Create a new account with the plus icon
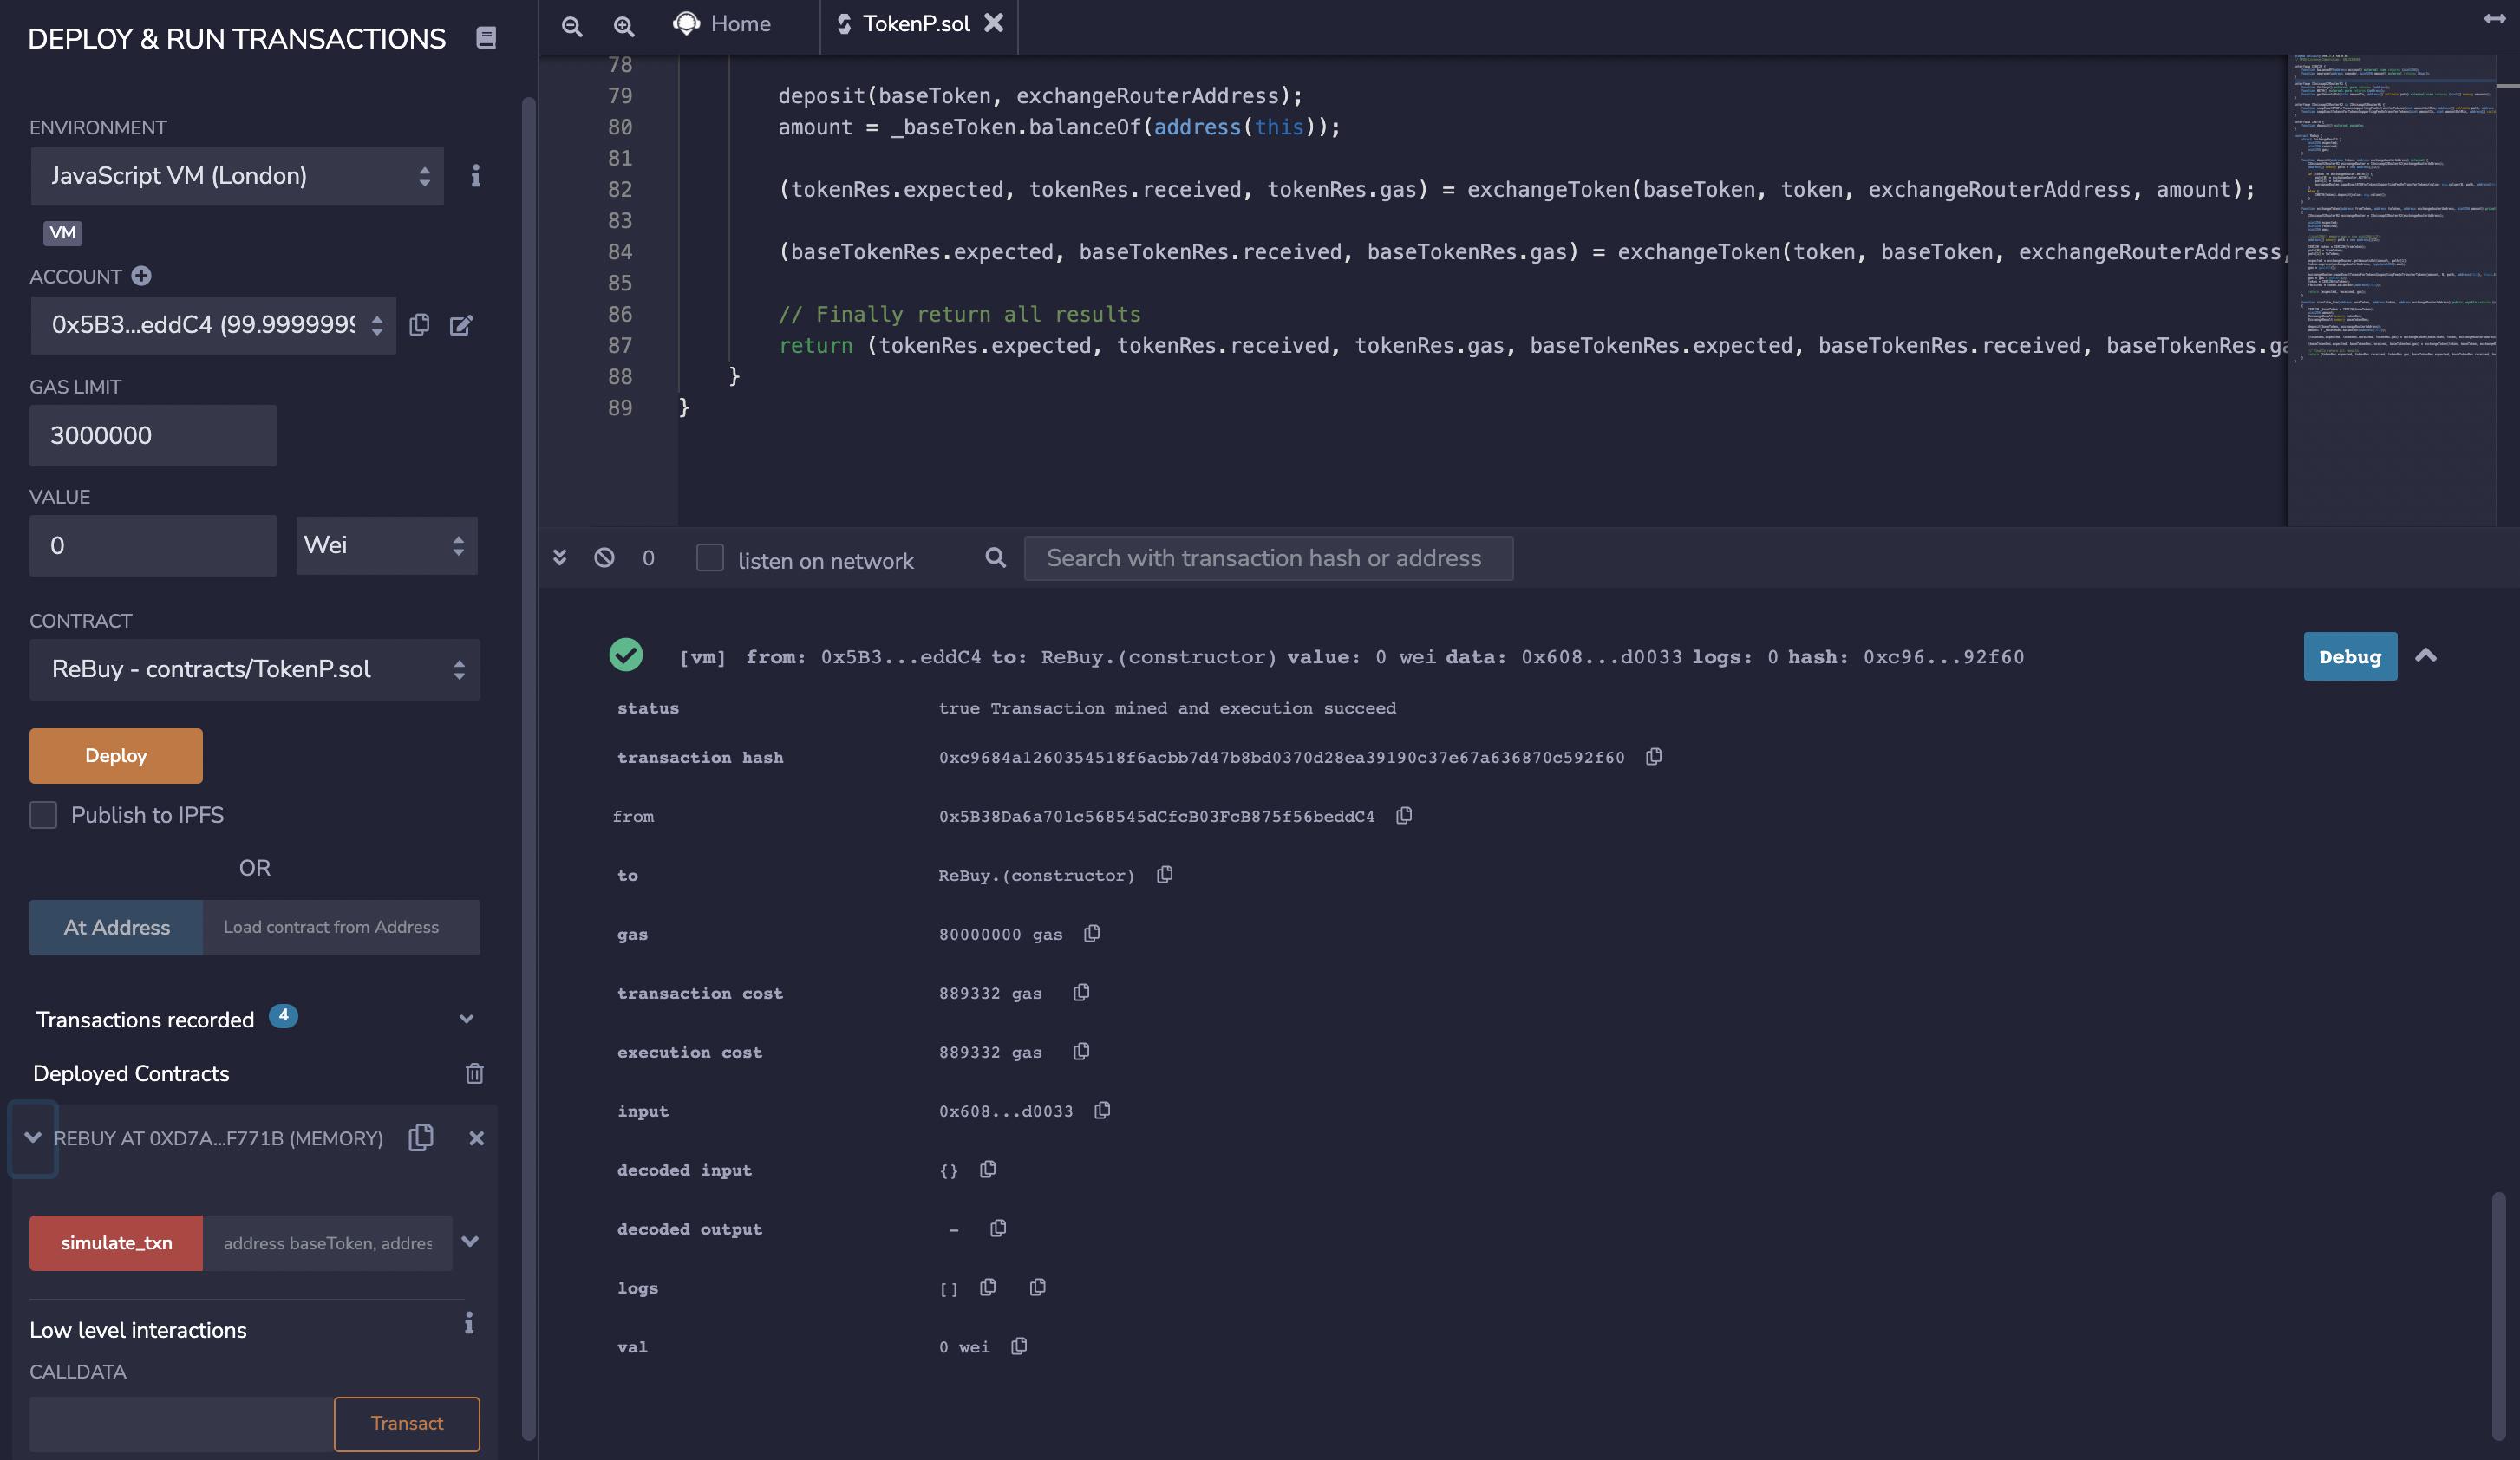 click(141, 277)
